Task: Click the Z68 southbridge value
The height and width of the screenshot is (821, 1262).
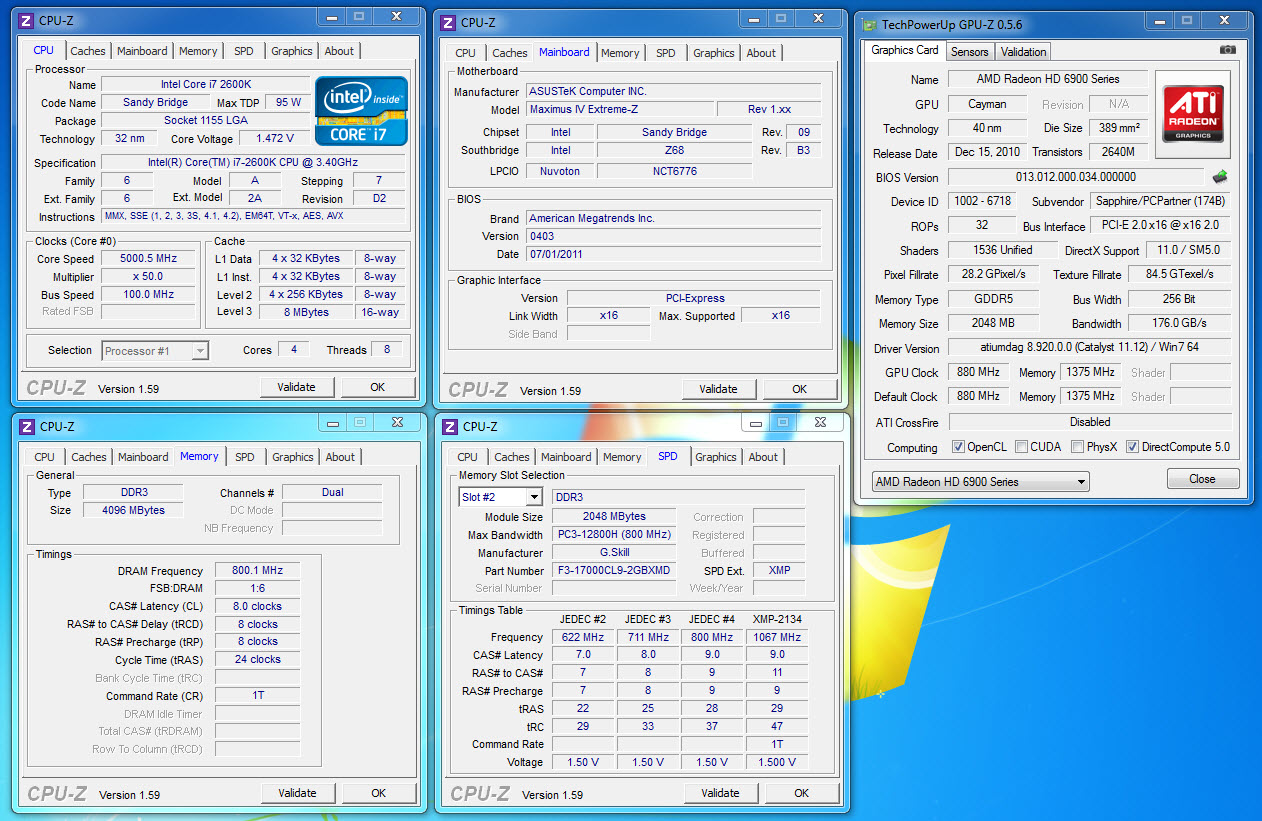Action: (x=674, y=150)
